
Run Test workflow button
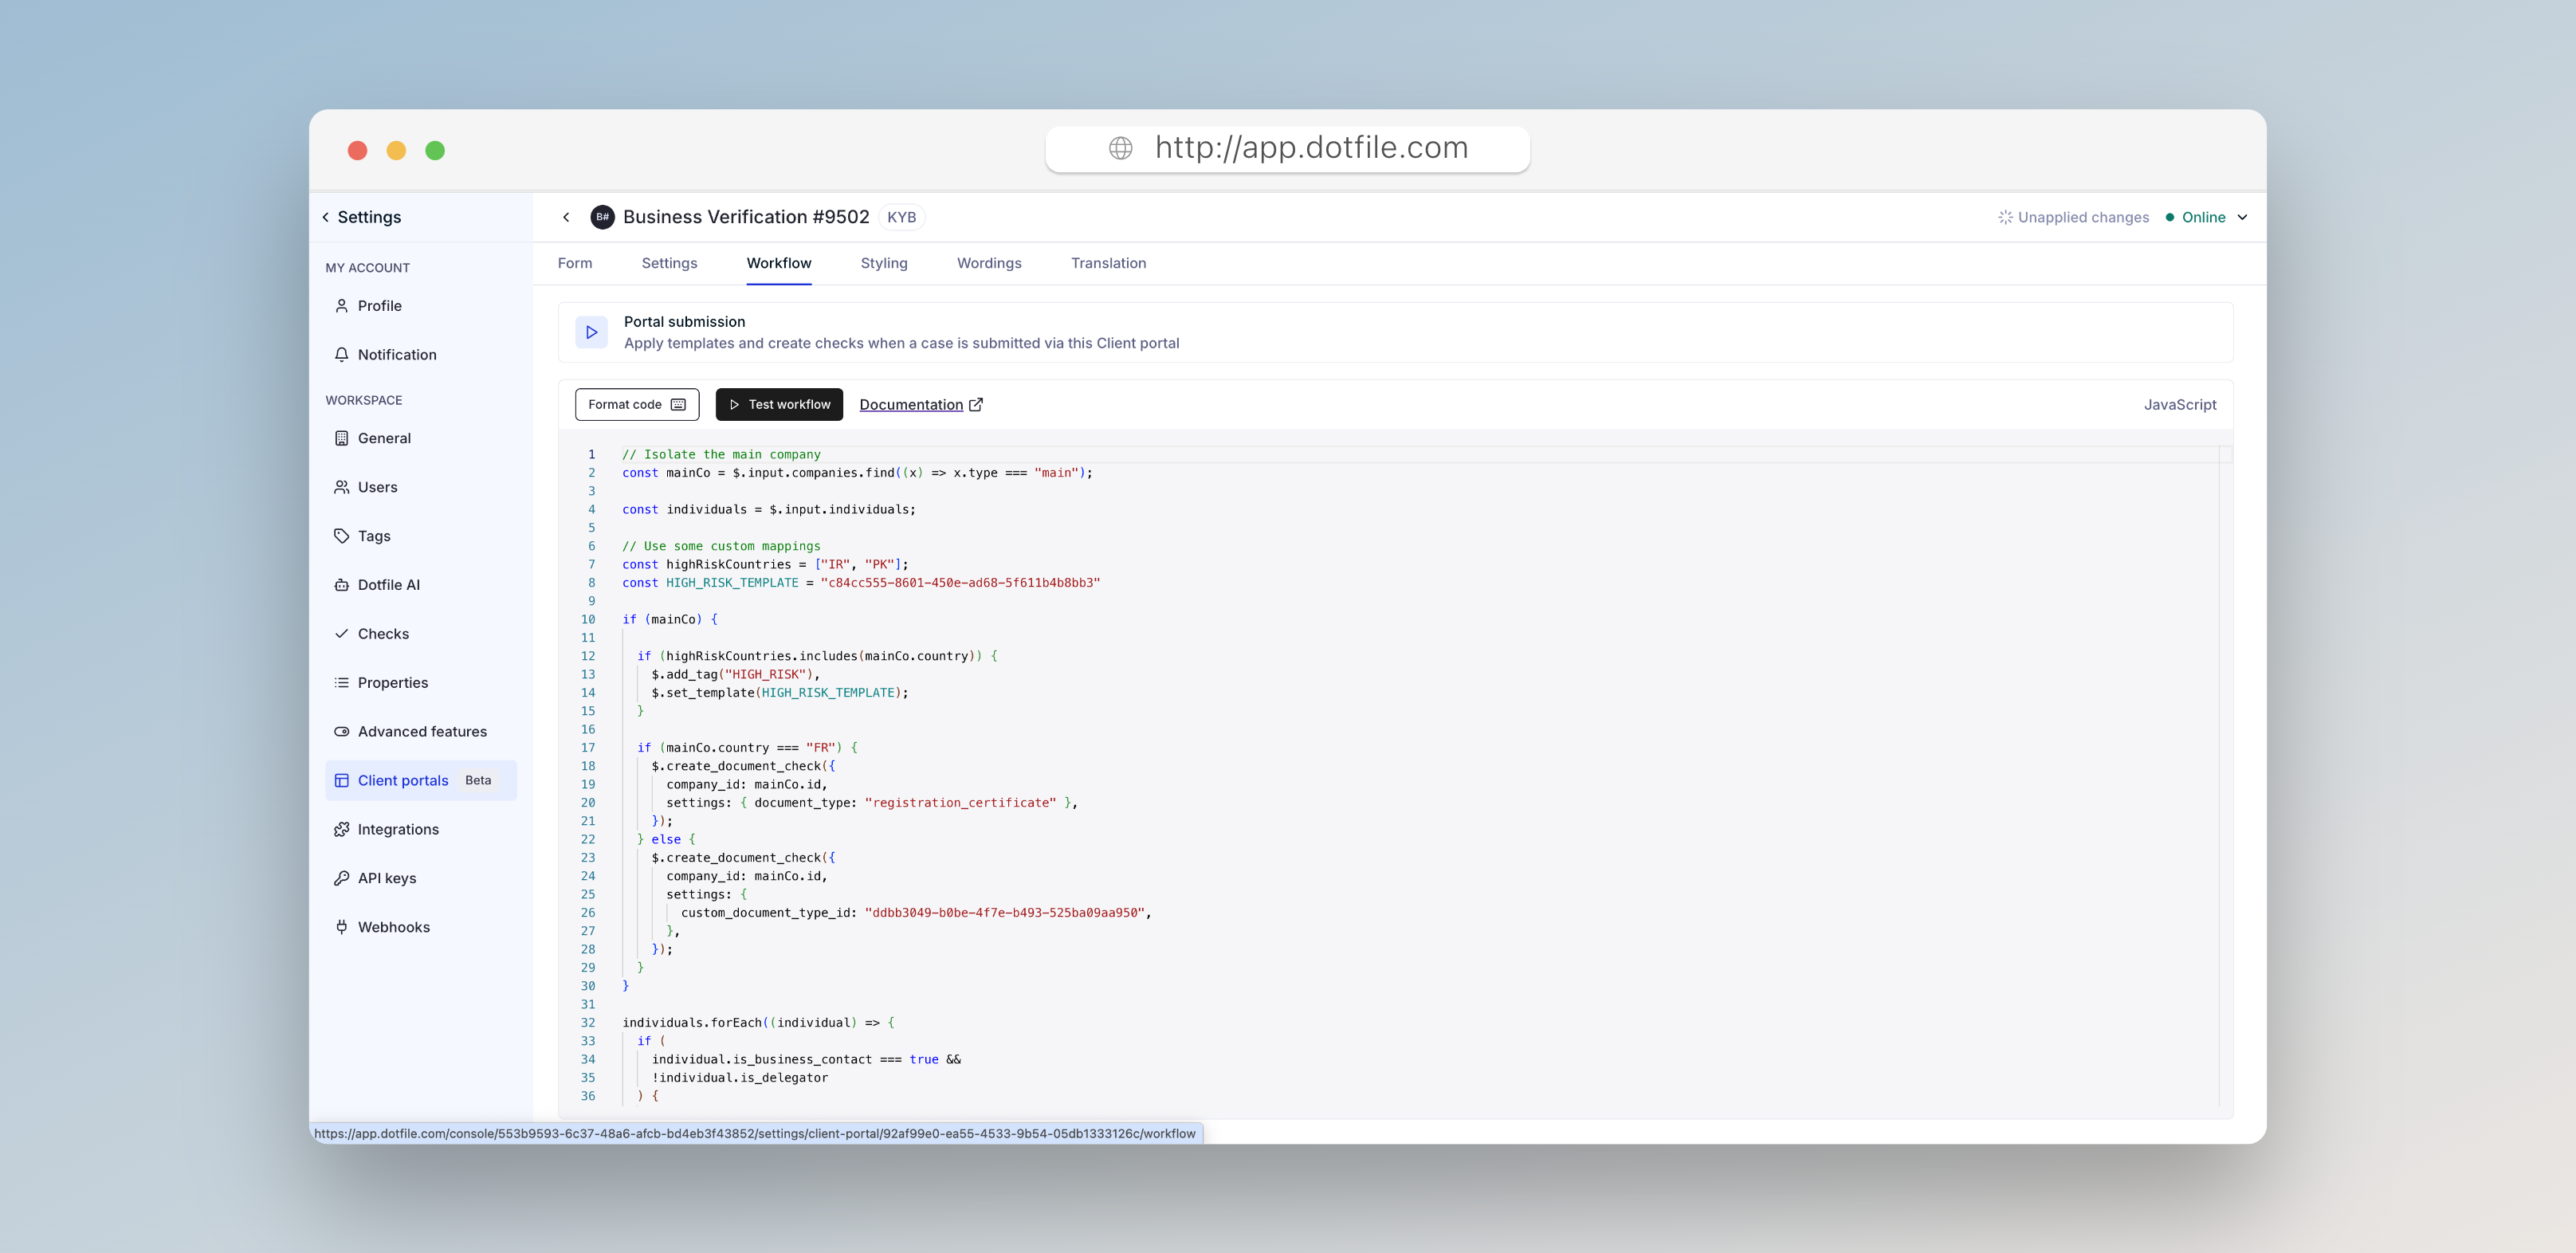tap(779, 404)
